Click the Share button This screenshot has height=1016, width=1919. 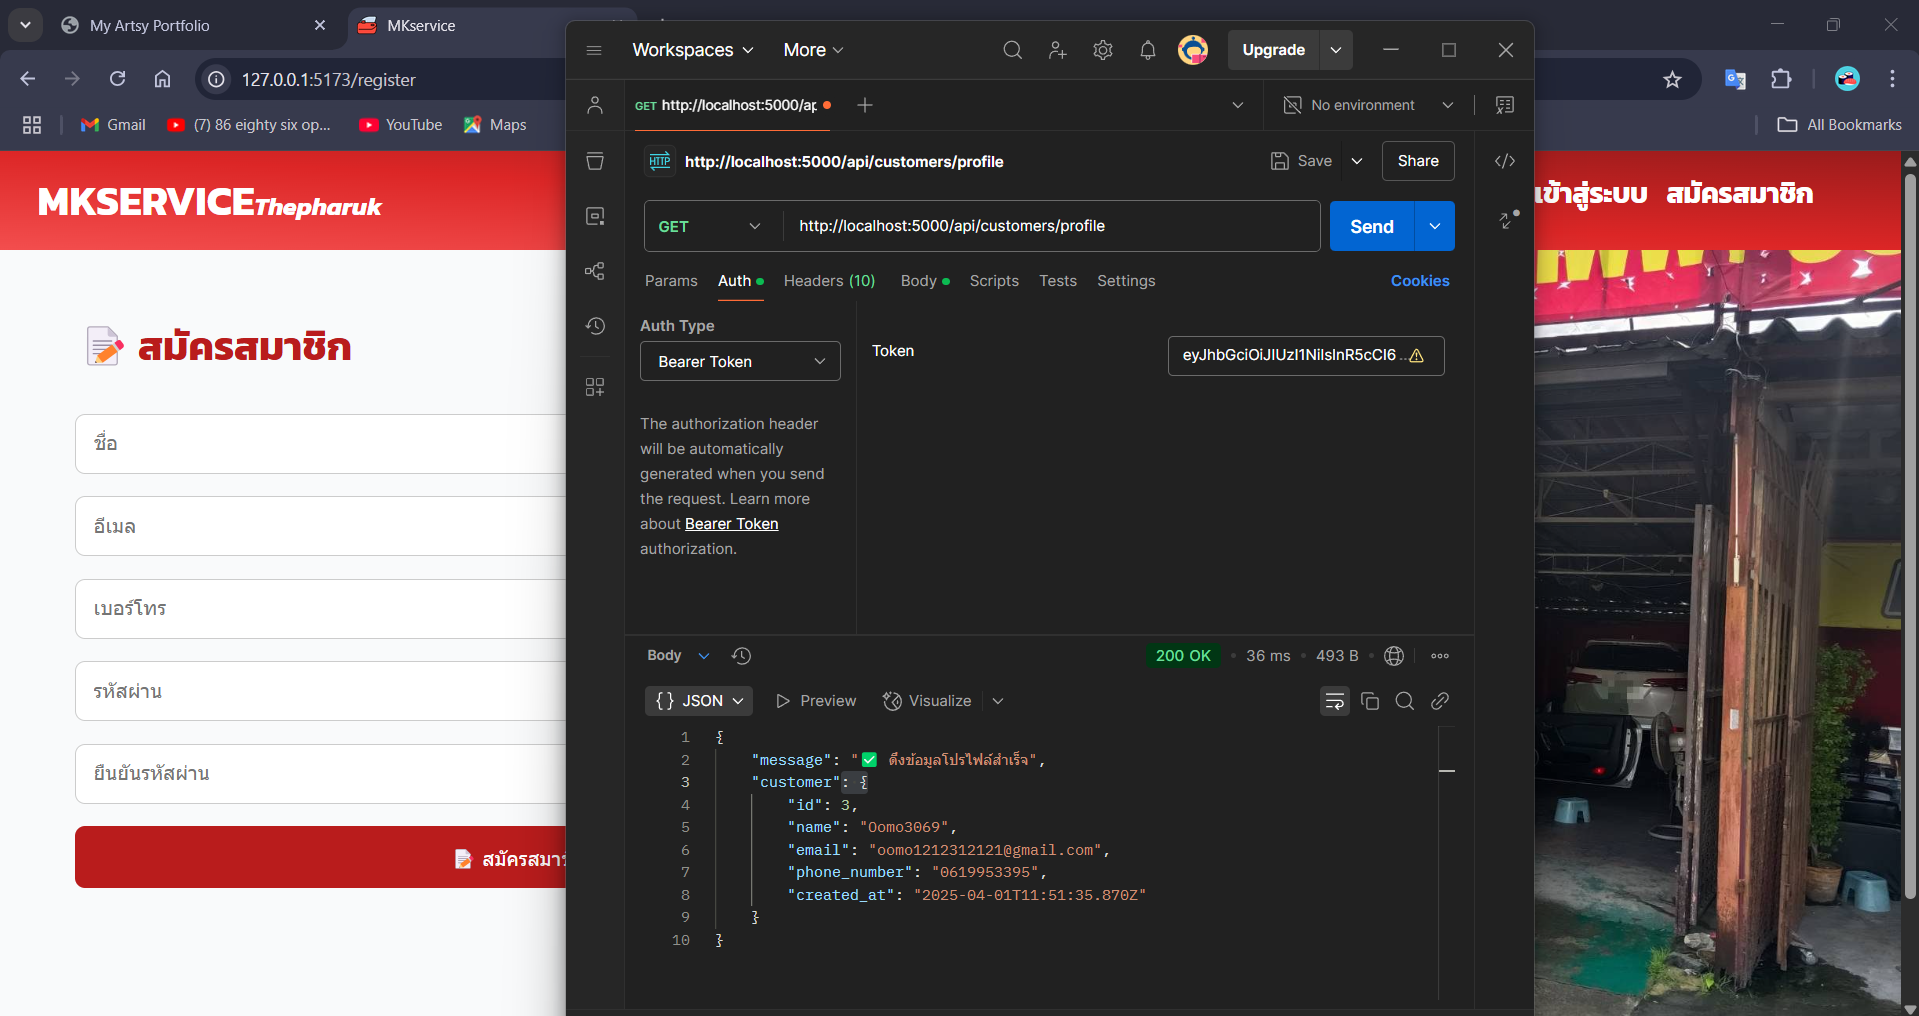tap(1418, 161)
